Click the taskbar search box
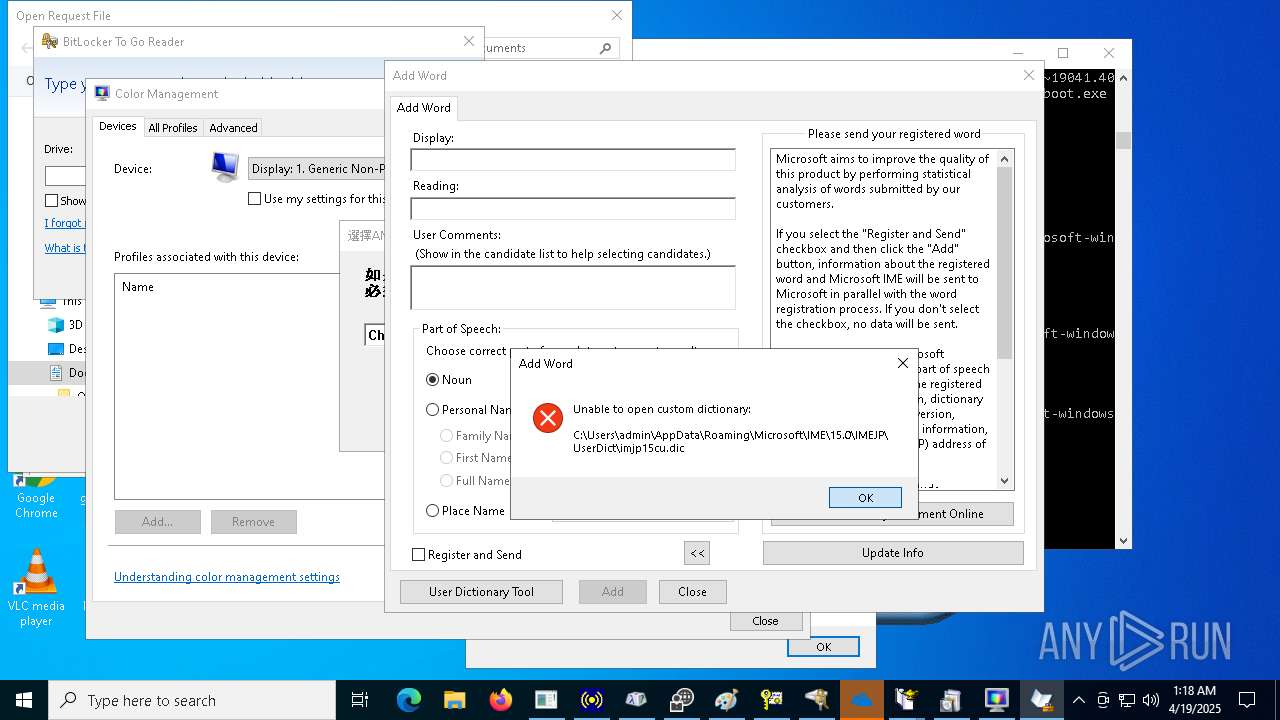 click(x=192, y=701)
